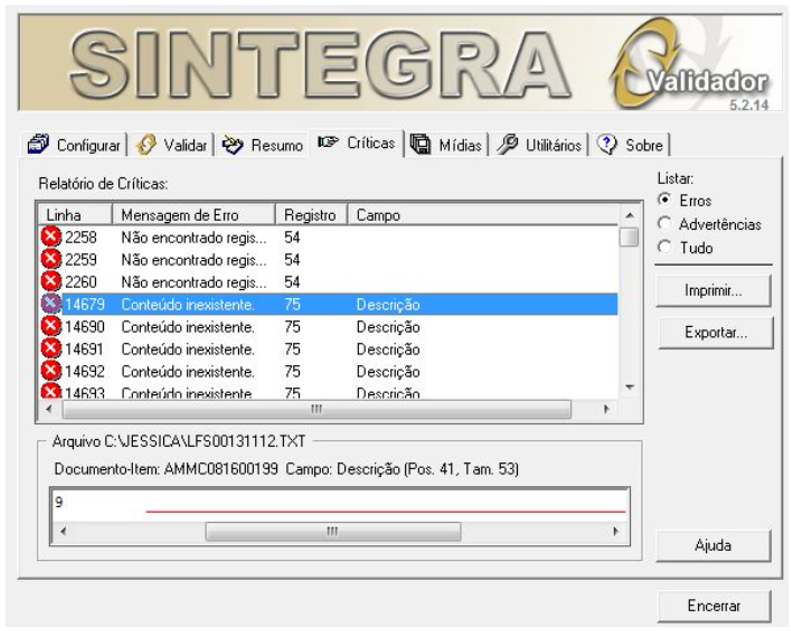Viewport: 791px width, 631px height.
Task: Click the record content text box
Action: 340,505
